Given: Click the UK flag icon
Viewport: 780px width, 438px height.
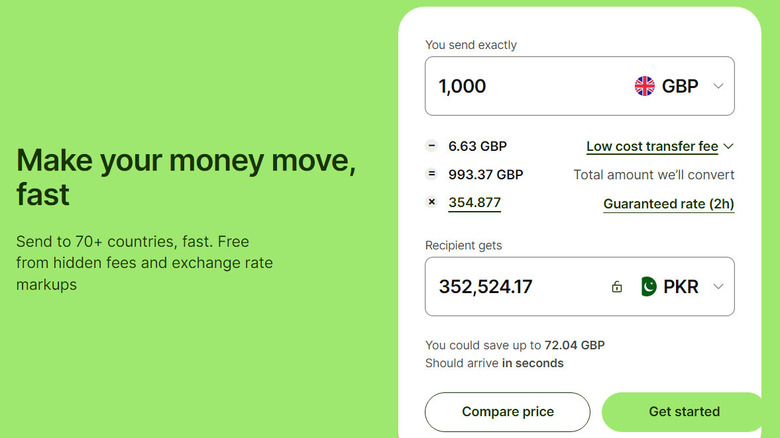Looking at the screenshot, I should tap(645, 86).
